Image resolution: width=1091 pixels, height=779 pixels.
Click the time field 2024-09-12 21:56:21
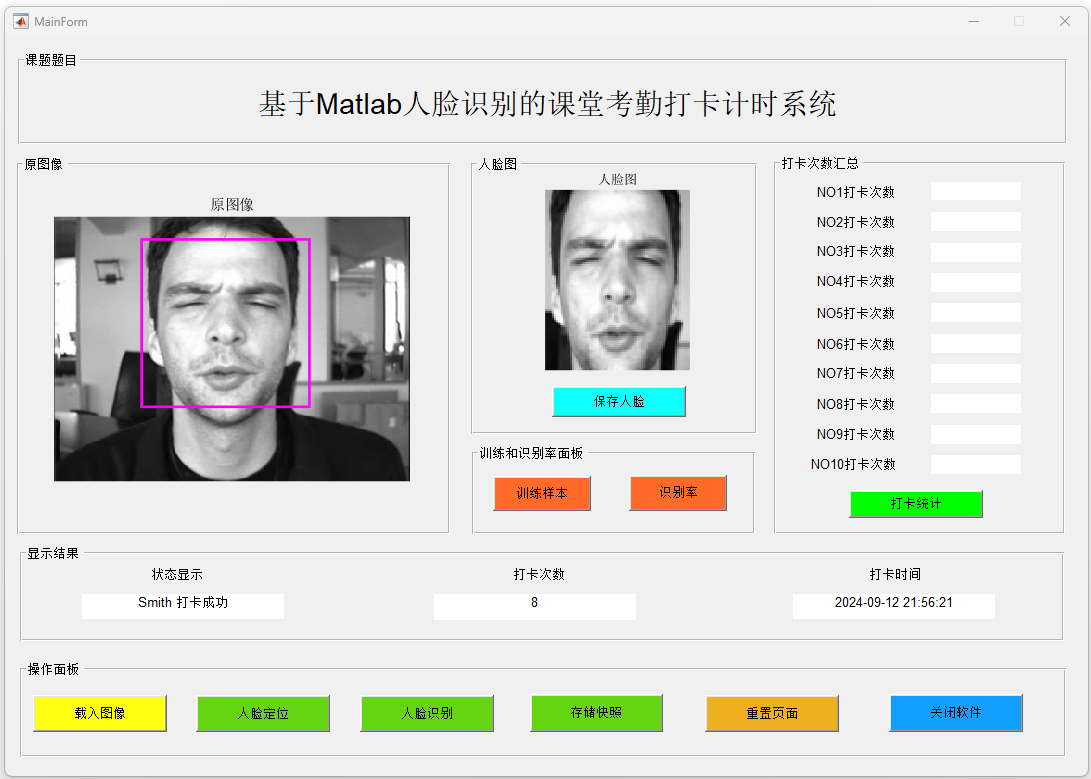click(x=893, y=606)
